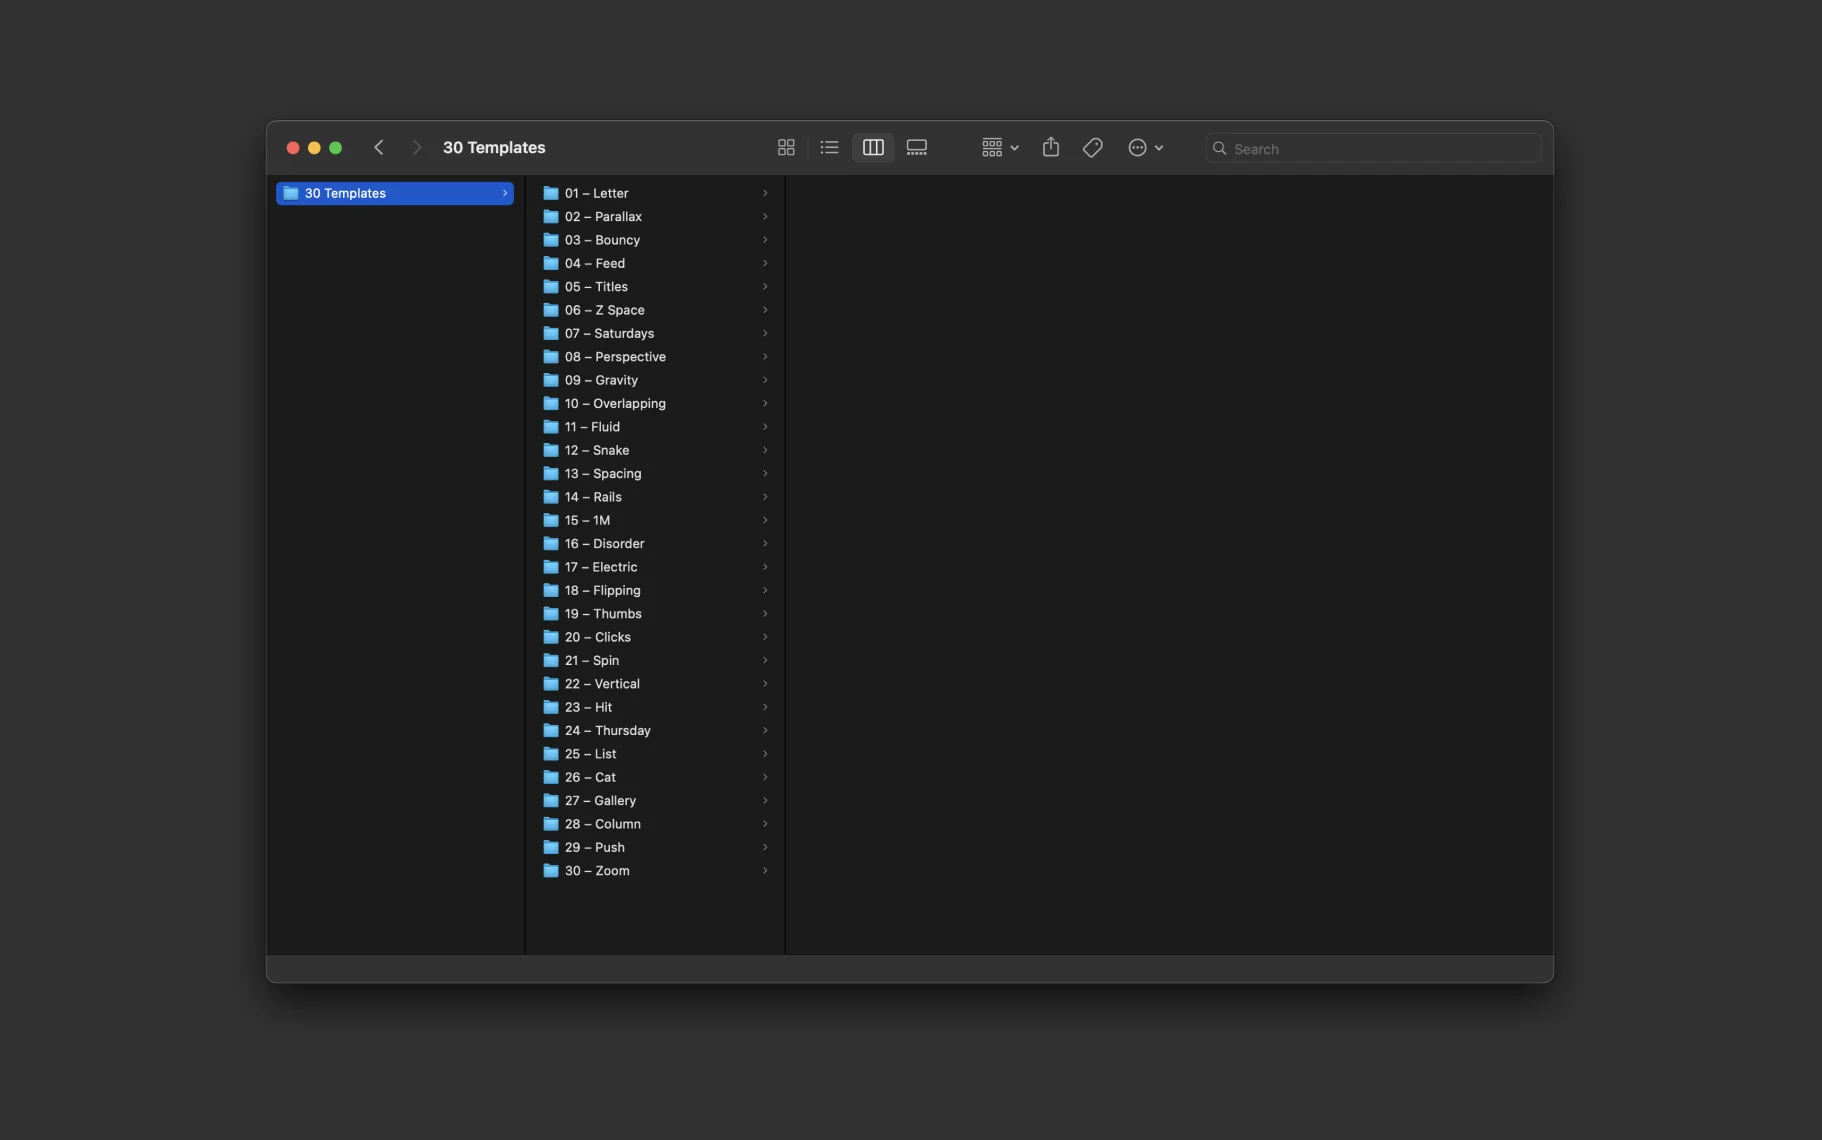Open the 01 – Letter folder

597,193
